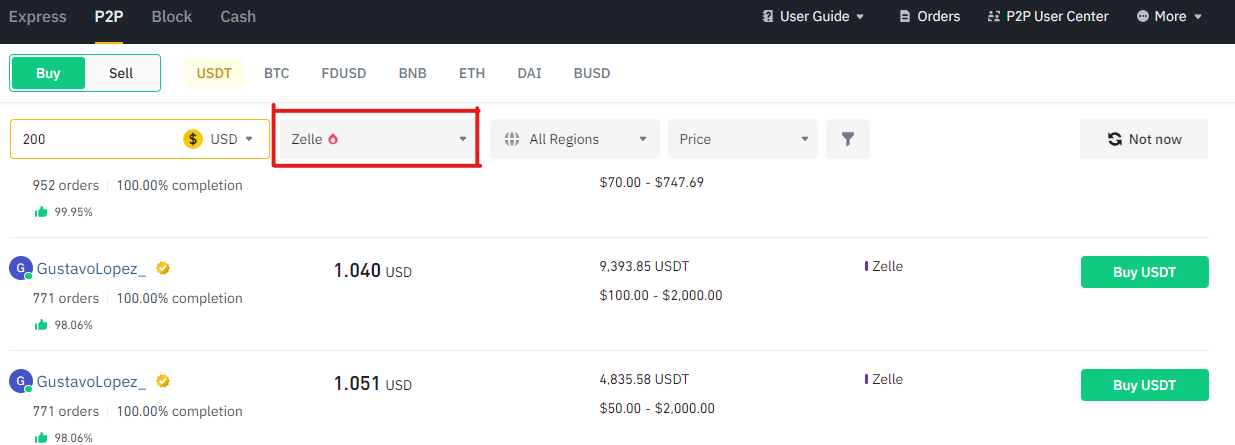1235x445 pixels.
Task: Click the amount input showing 200
Action: [95, 139]
